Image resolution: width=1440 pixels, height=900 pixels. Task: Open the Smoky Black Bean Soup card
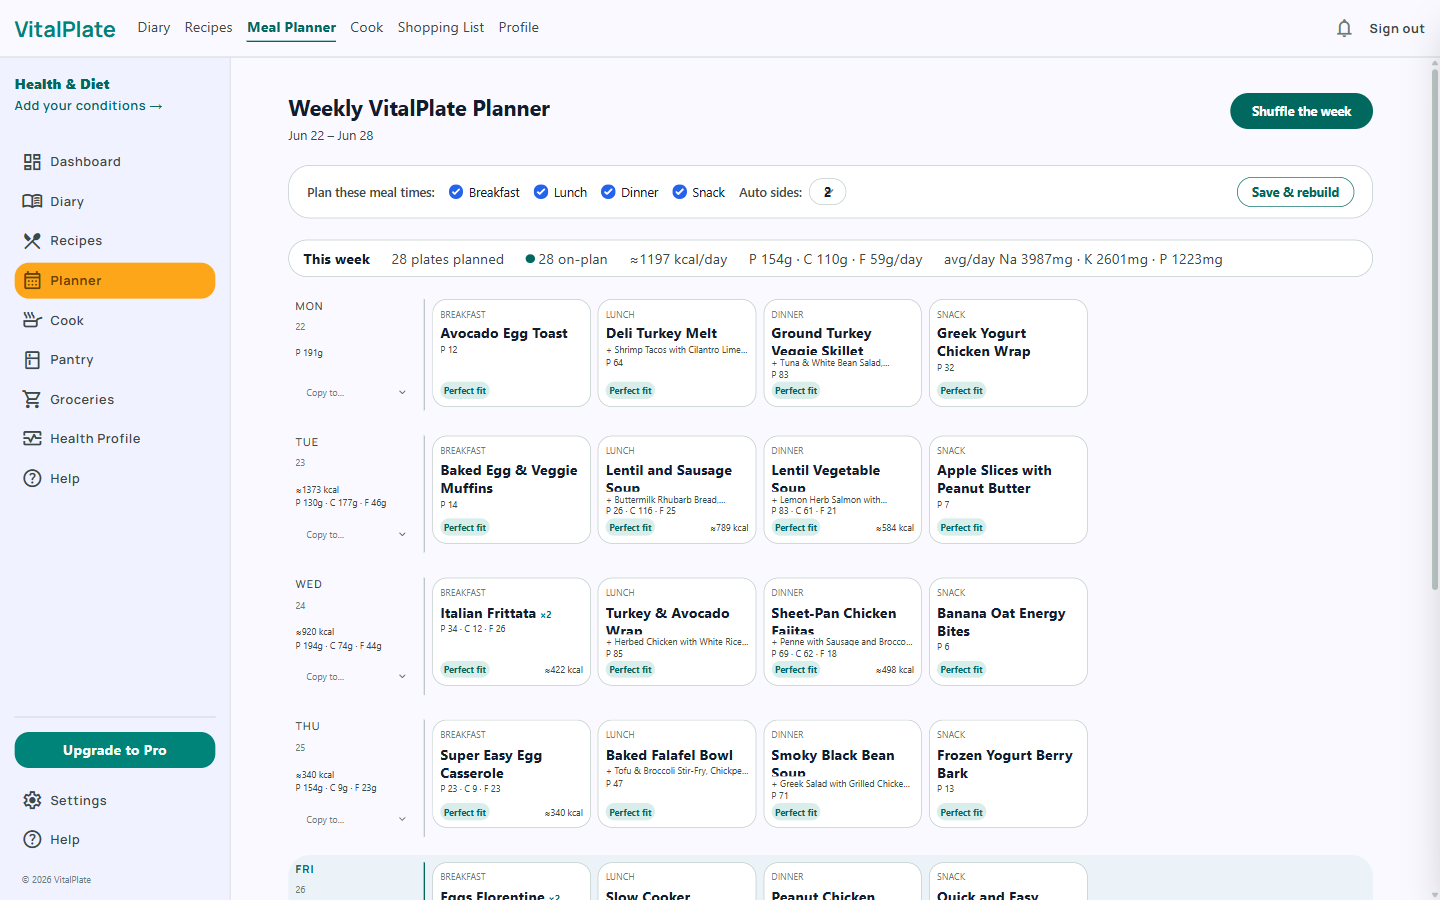tap(842, 774)
